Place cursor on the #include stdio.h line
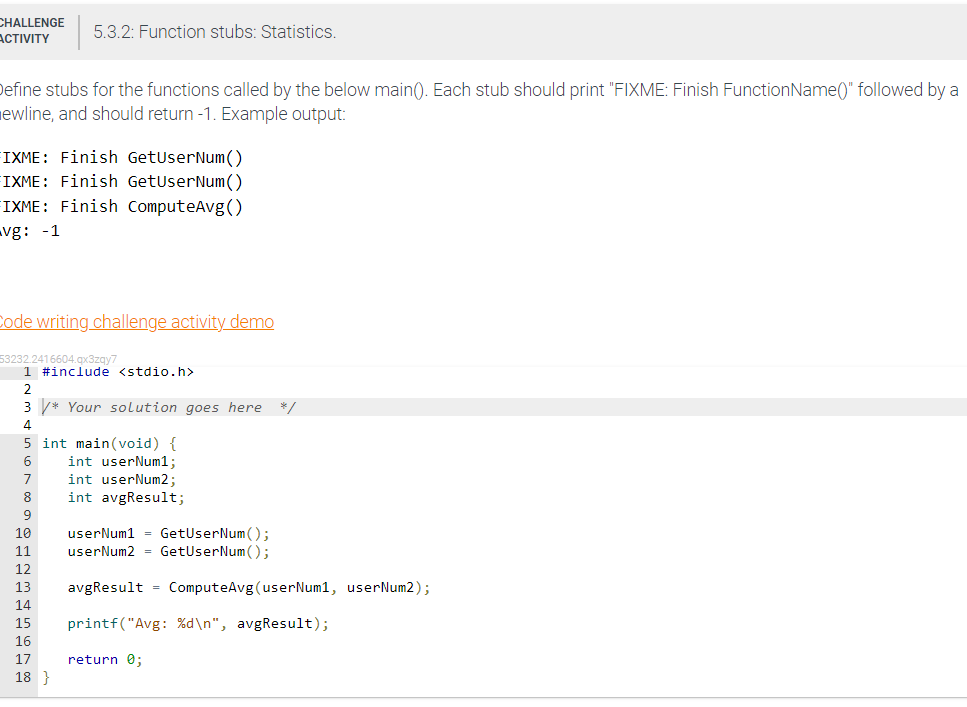Viewport: 967px width, 707px height. [x=118, y=371]
